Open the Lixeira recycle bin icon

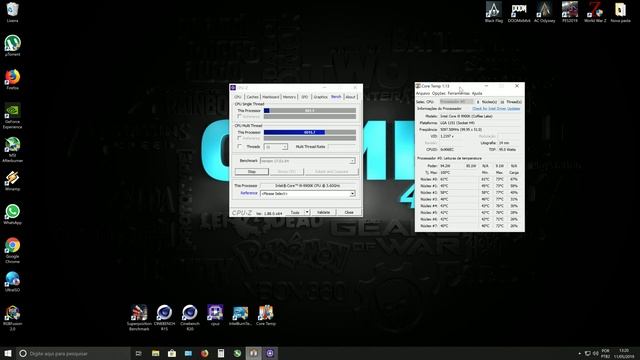click(12, 12)
